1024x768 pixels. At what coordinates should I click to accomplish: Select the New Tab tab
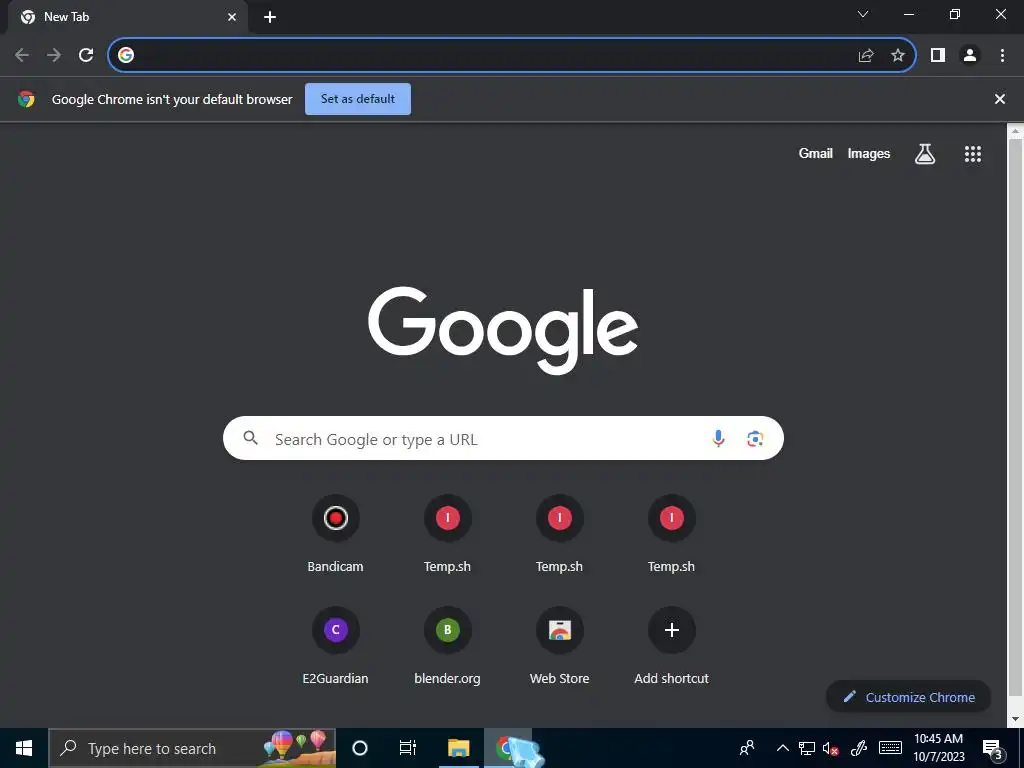point(127,18)
